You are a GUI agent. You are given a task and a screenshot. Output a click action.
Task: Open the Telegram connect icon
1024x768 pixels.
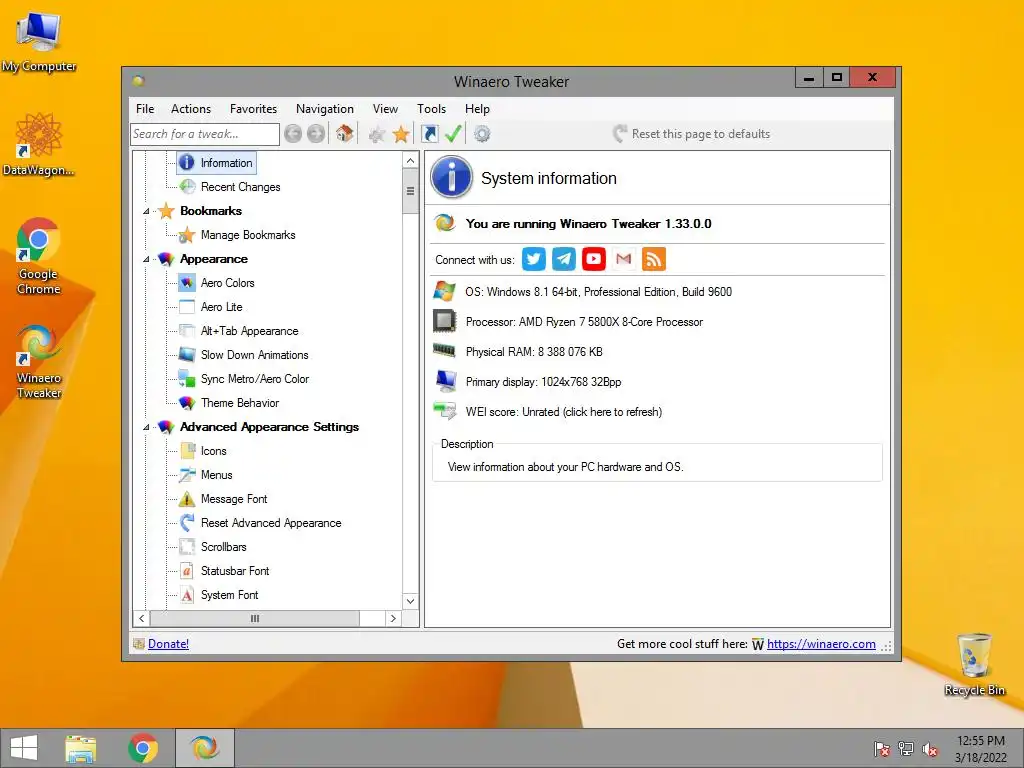click(564, 259)
